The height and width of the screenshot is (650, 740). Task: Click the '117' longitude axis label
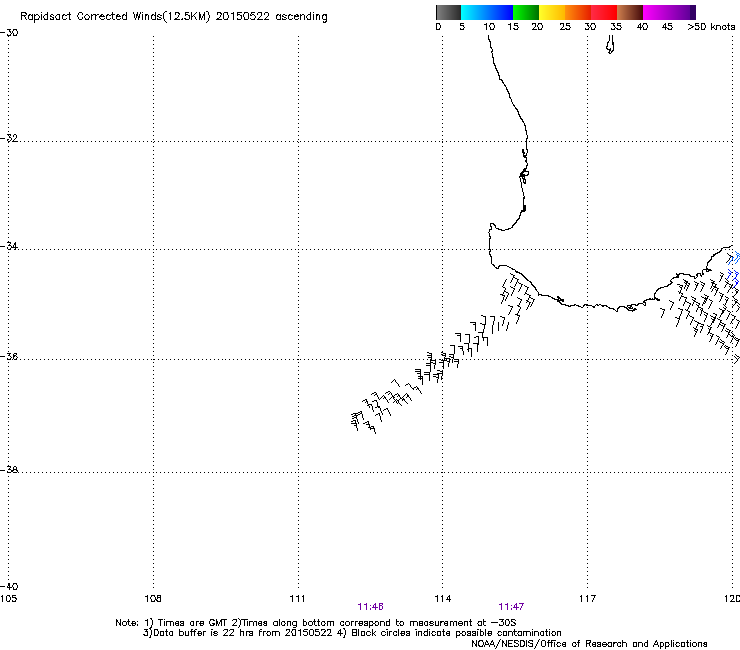587,599
